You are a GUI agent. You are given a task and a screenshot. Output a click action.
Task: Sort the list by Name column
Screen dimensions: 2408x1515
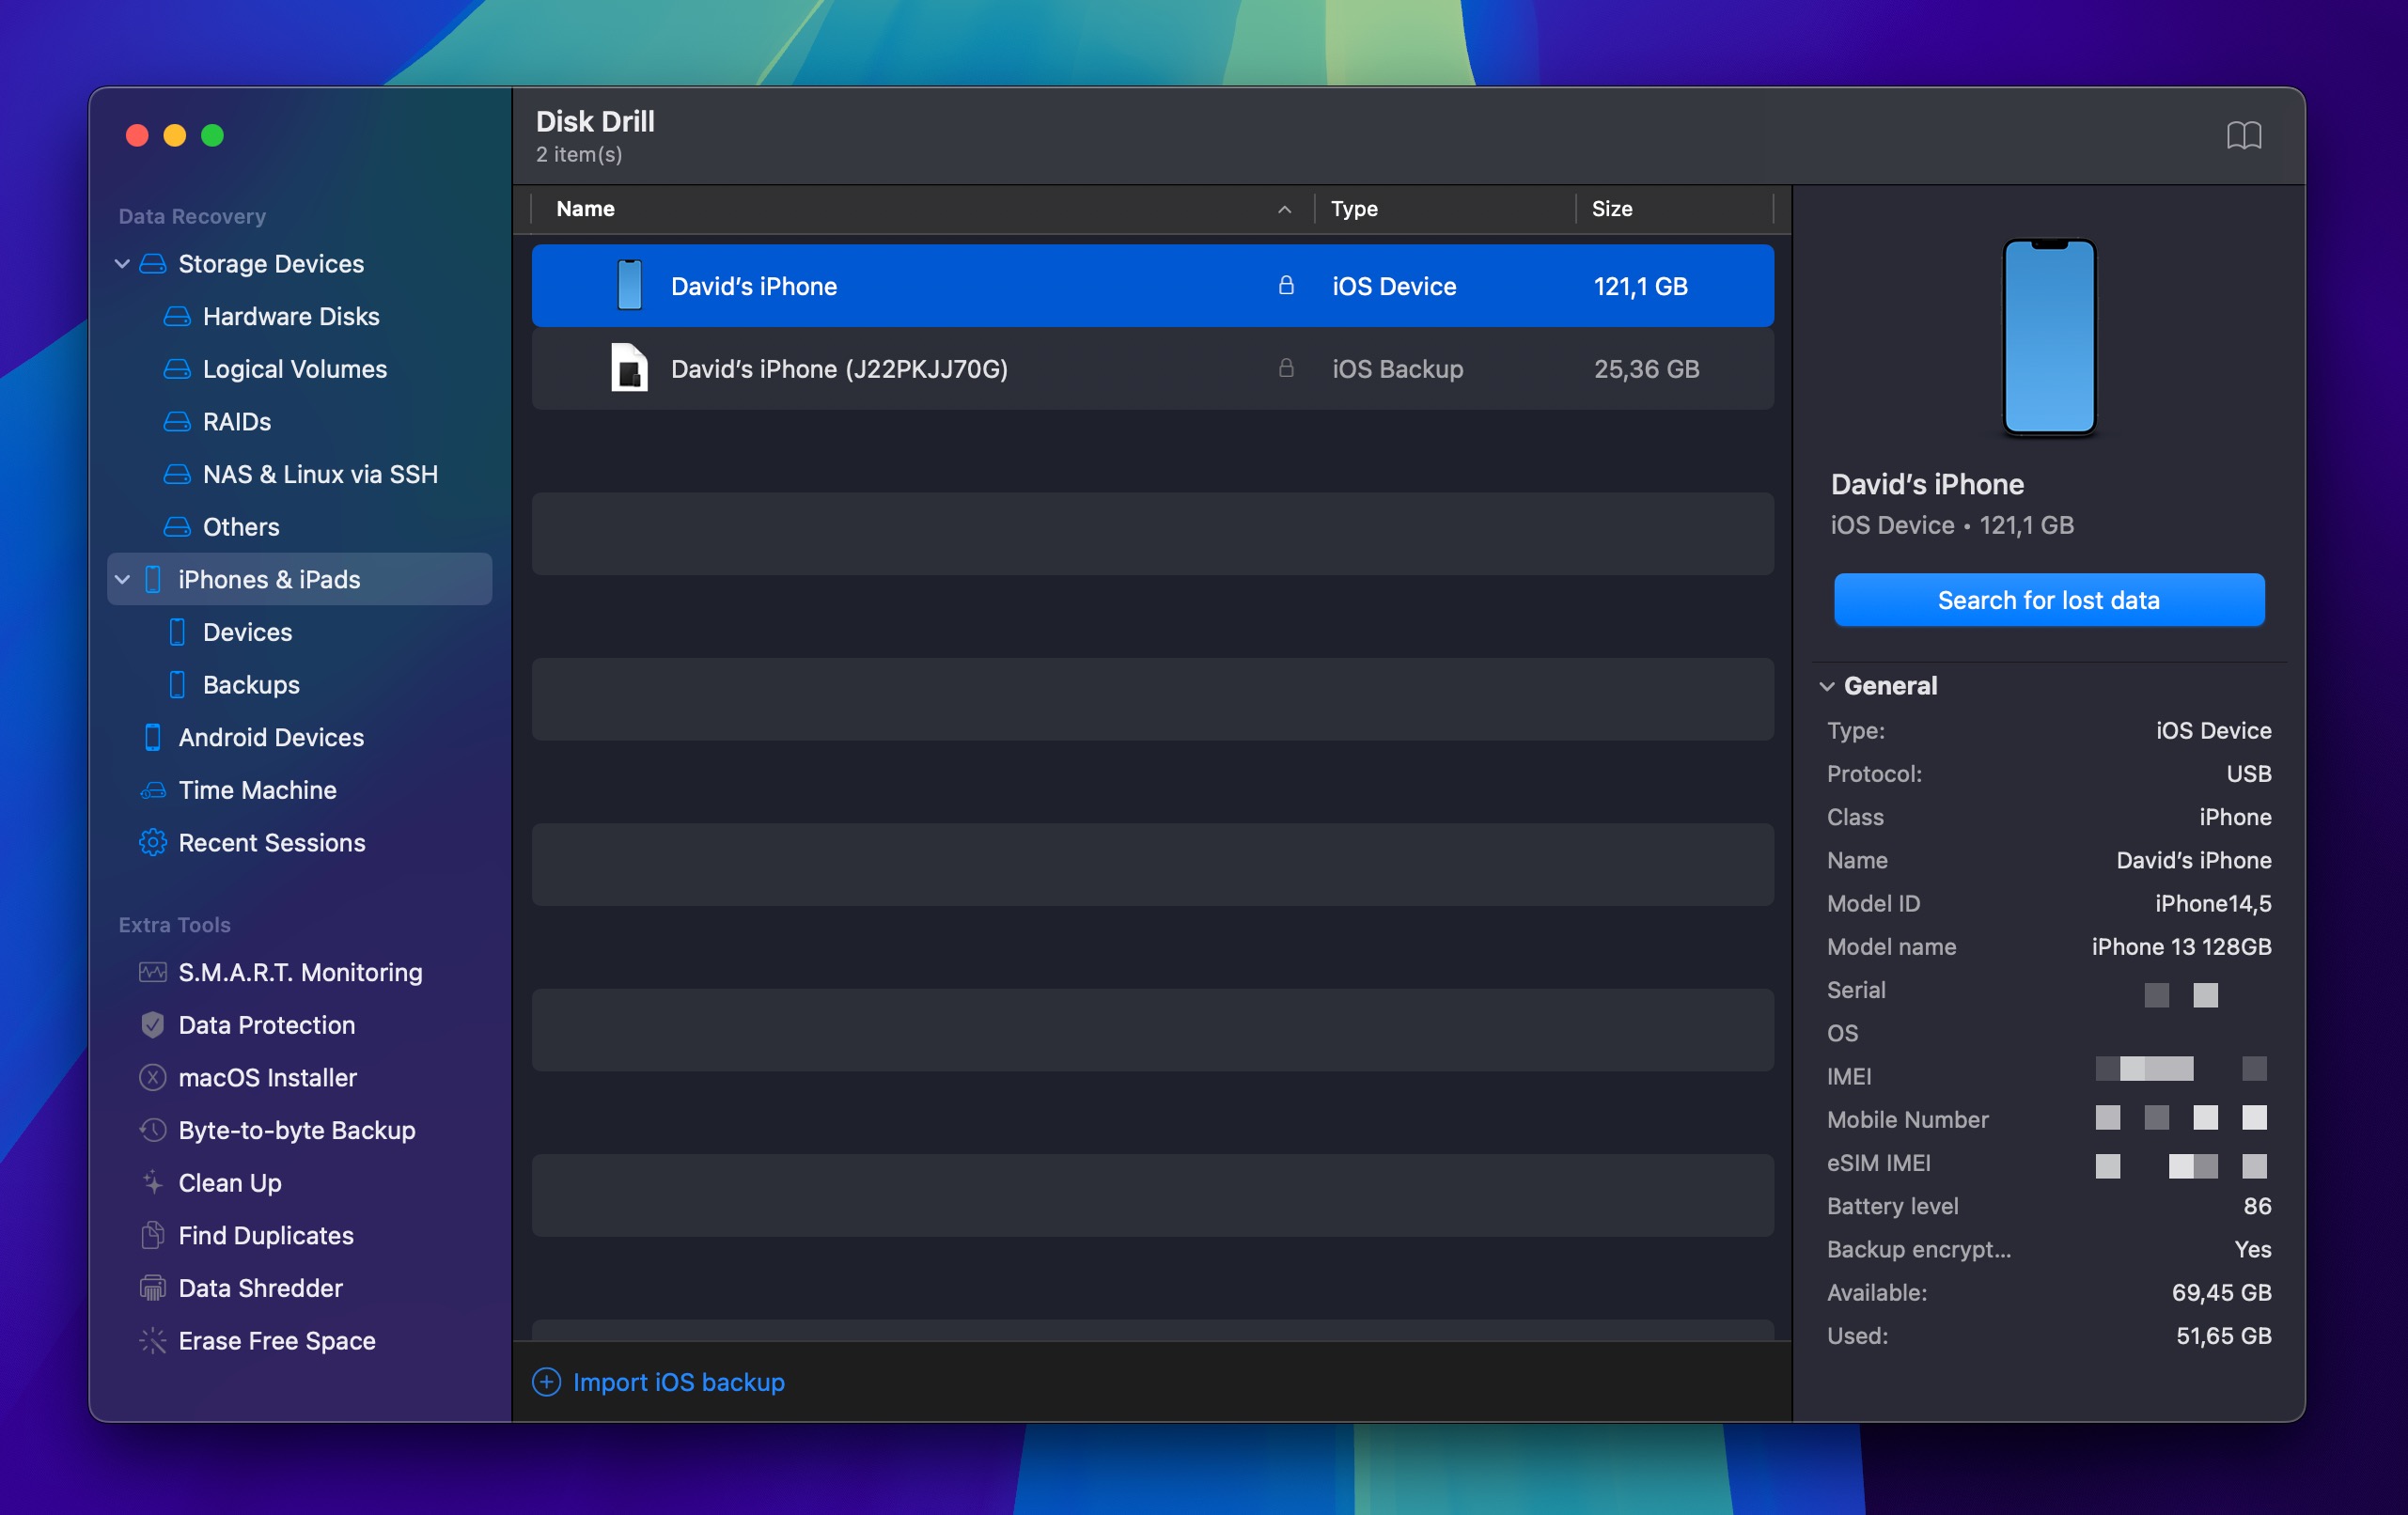[585, 209]
